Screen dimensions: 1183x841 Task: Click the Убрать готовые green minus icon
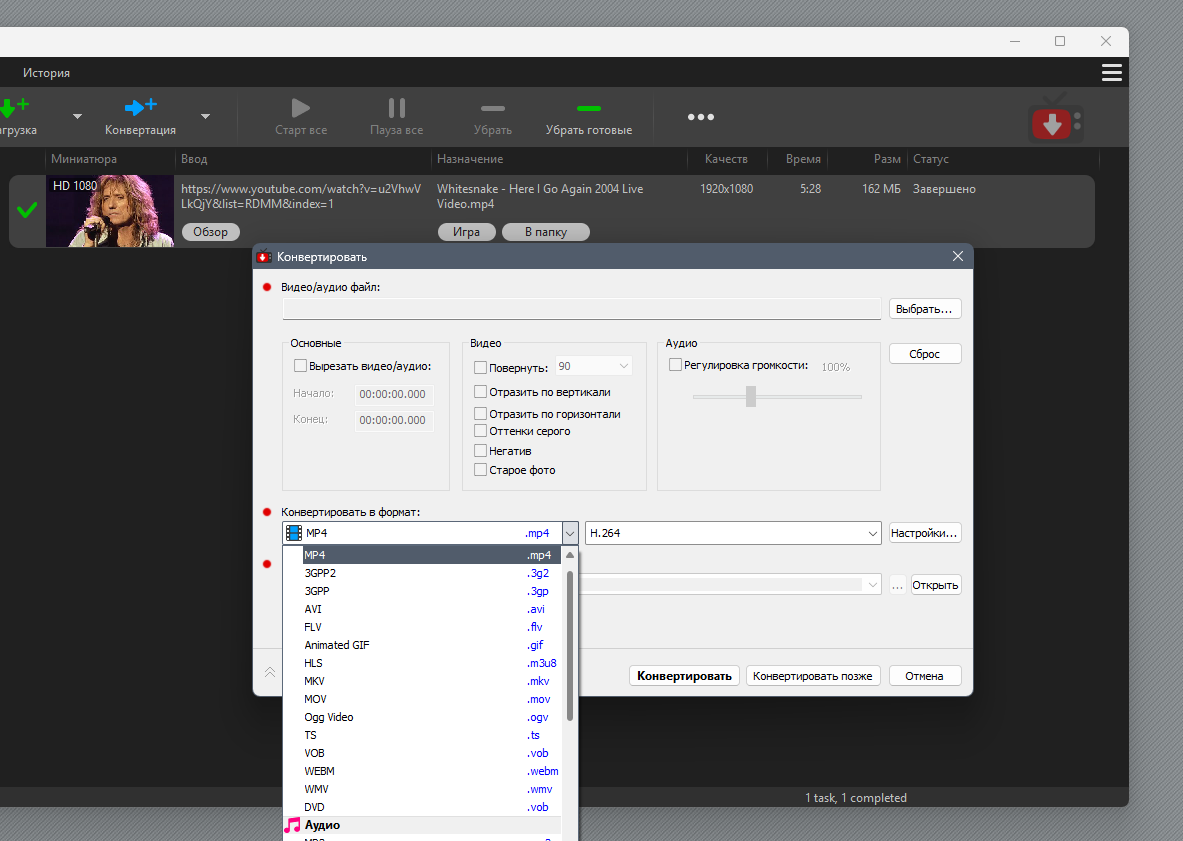point(588,109)
